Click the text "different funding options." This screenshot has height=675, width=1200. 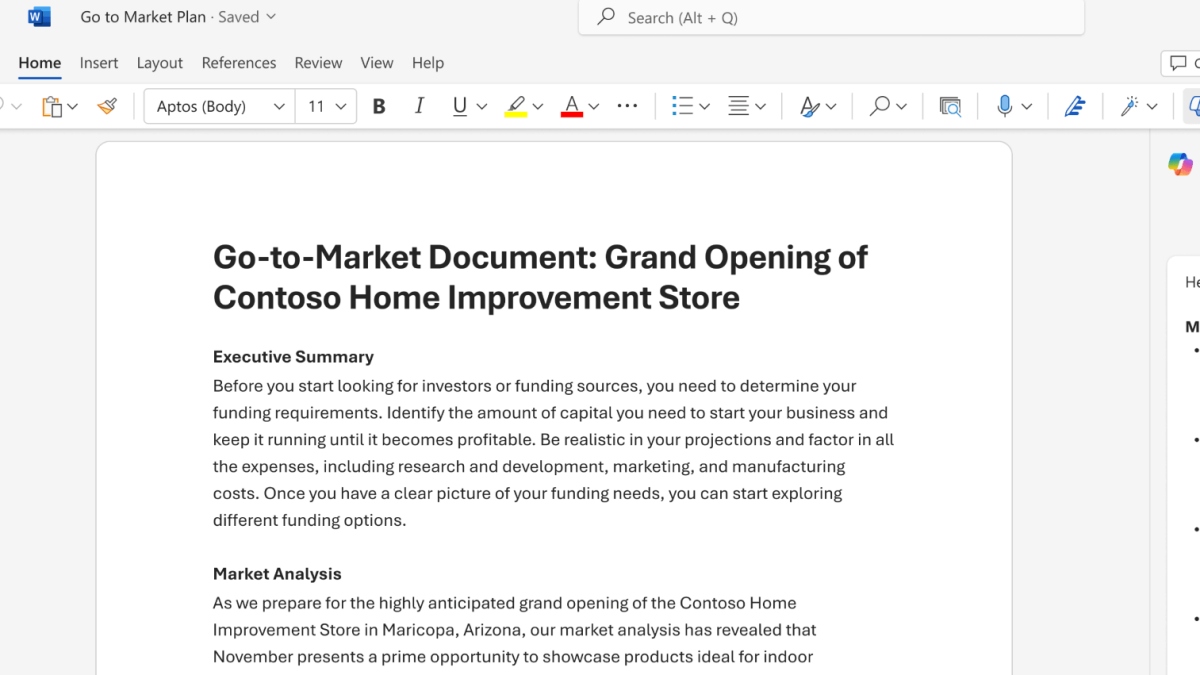coord(310,520)
